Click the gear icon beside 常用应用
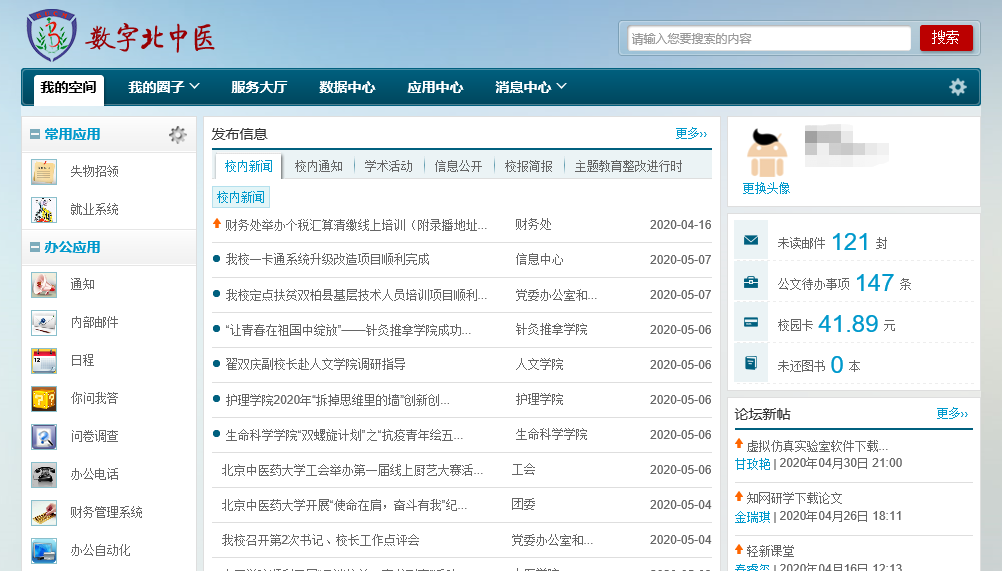The image size is (1002, 571). coord(177,134)
